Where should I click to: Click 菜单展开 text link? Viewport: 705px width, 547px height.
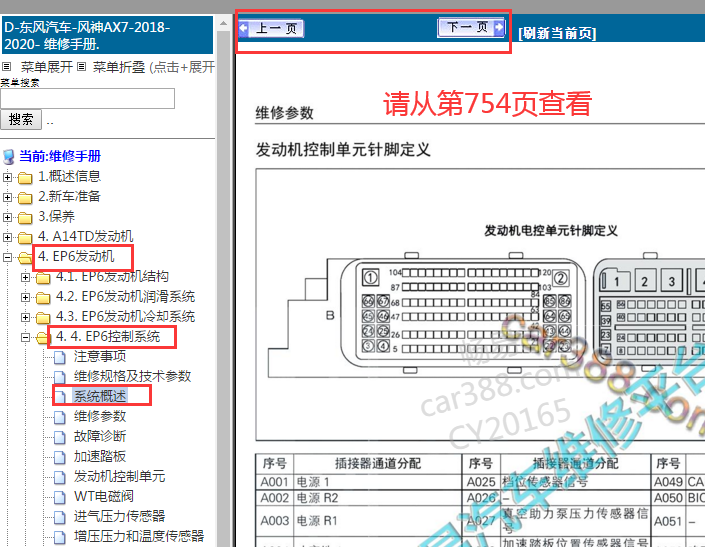click(47, 67)
